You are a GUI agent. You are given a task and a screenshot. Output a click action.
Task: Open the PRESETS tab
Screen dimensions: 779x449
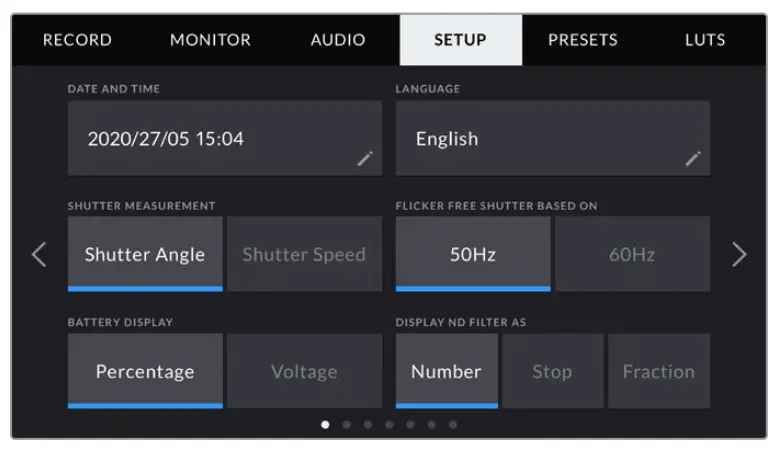[x=583, y=41]
